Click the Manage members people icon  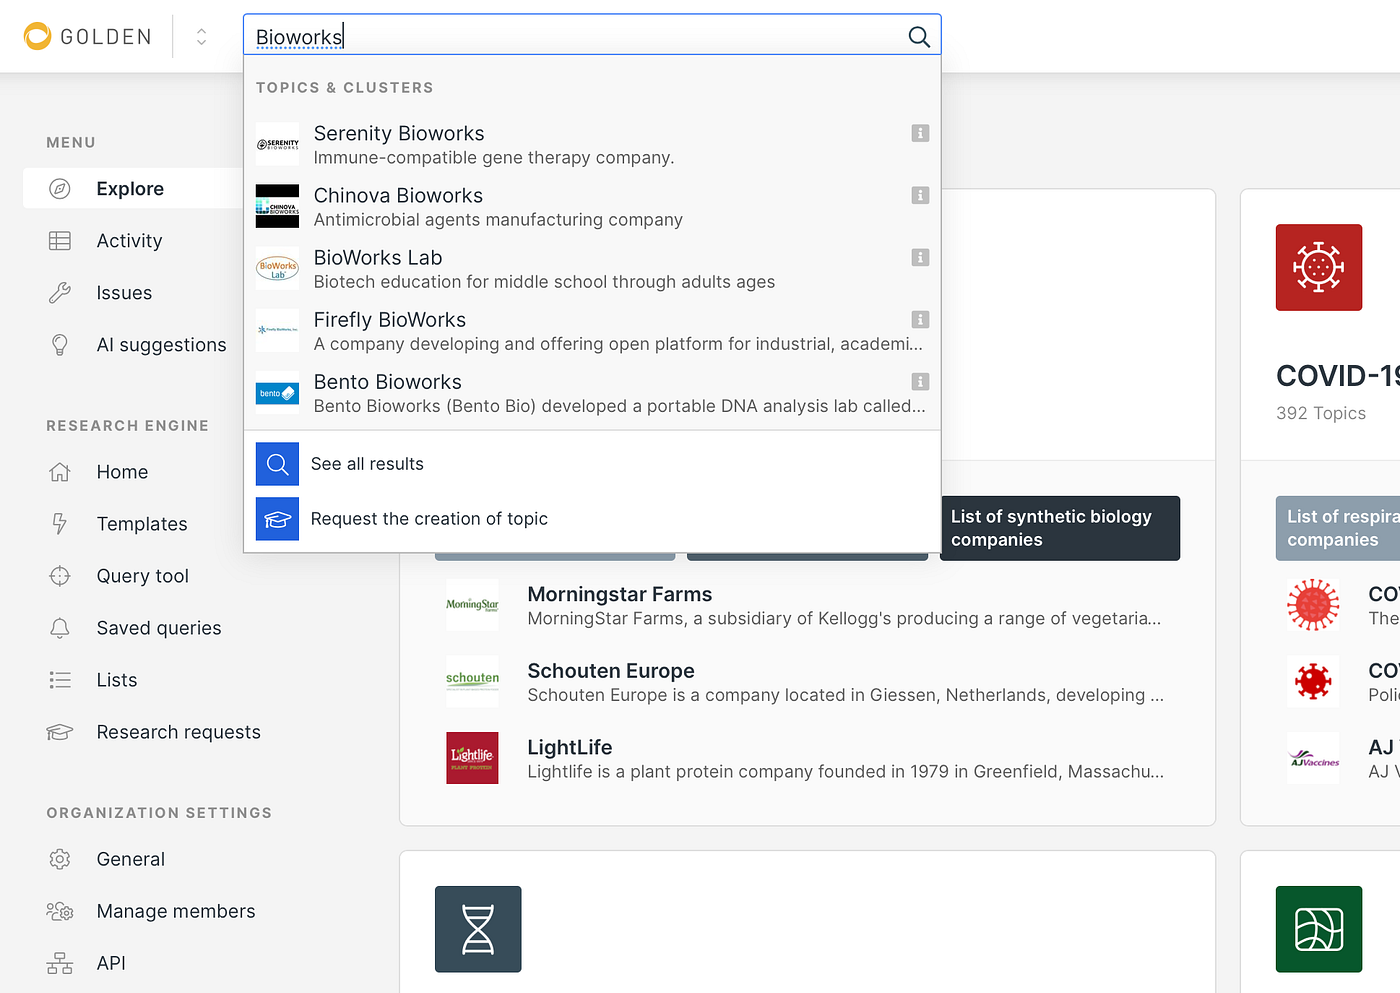click(x=60, y=910)
